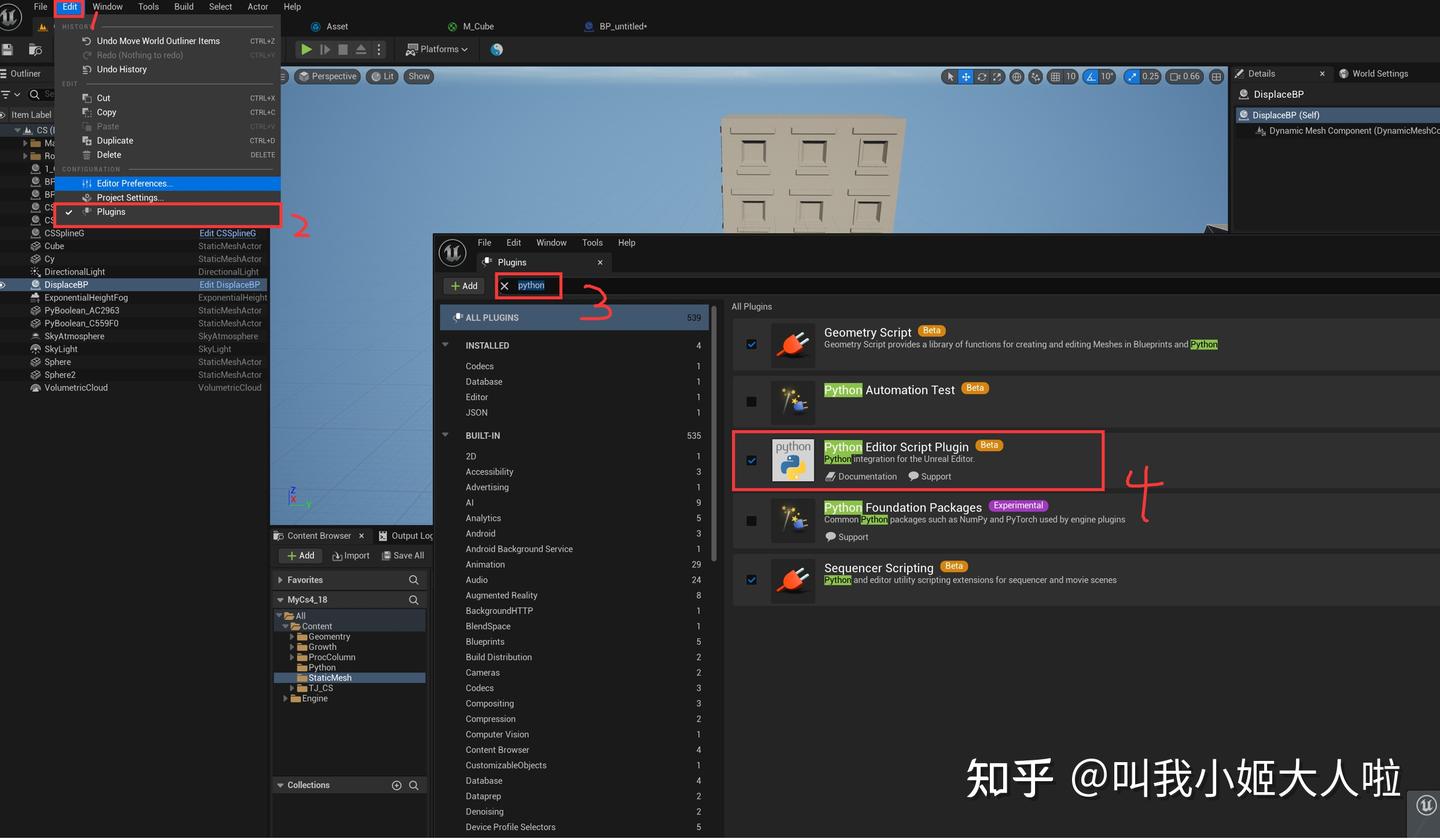Expand the Favorites section in Content Browser
The image size is (1440, 839).
click(280, 579)
